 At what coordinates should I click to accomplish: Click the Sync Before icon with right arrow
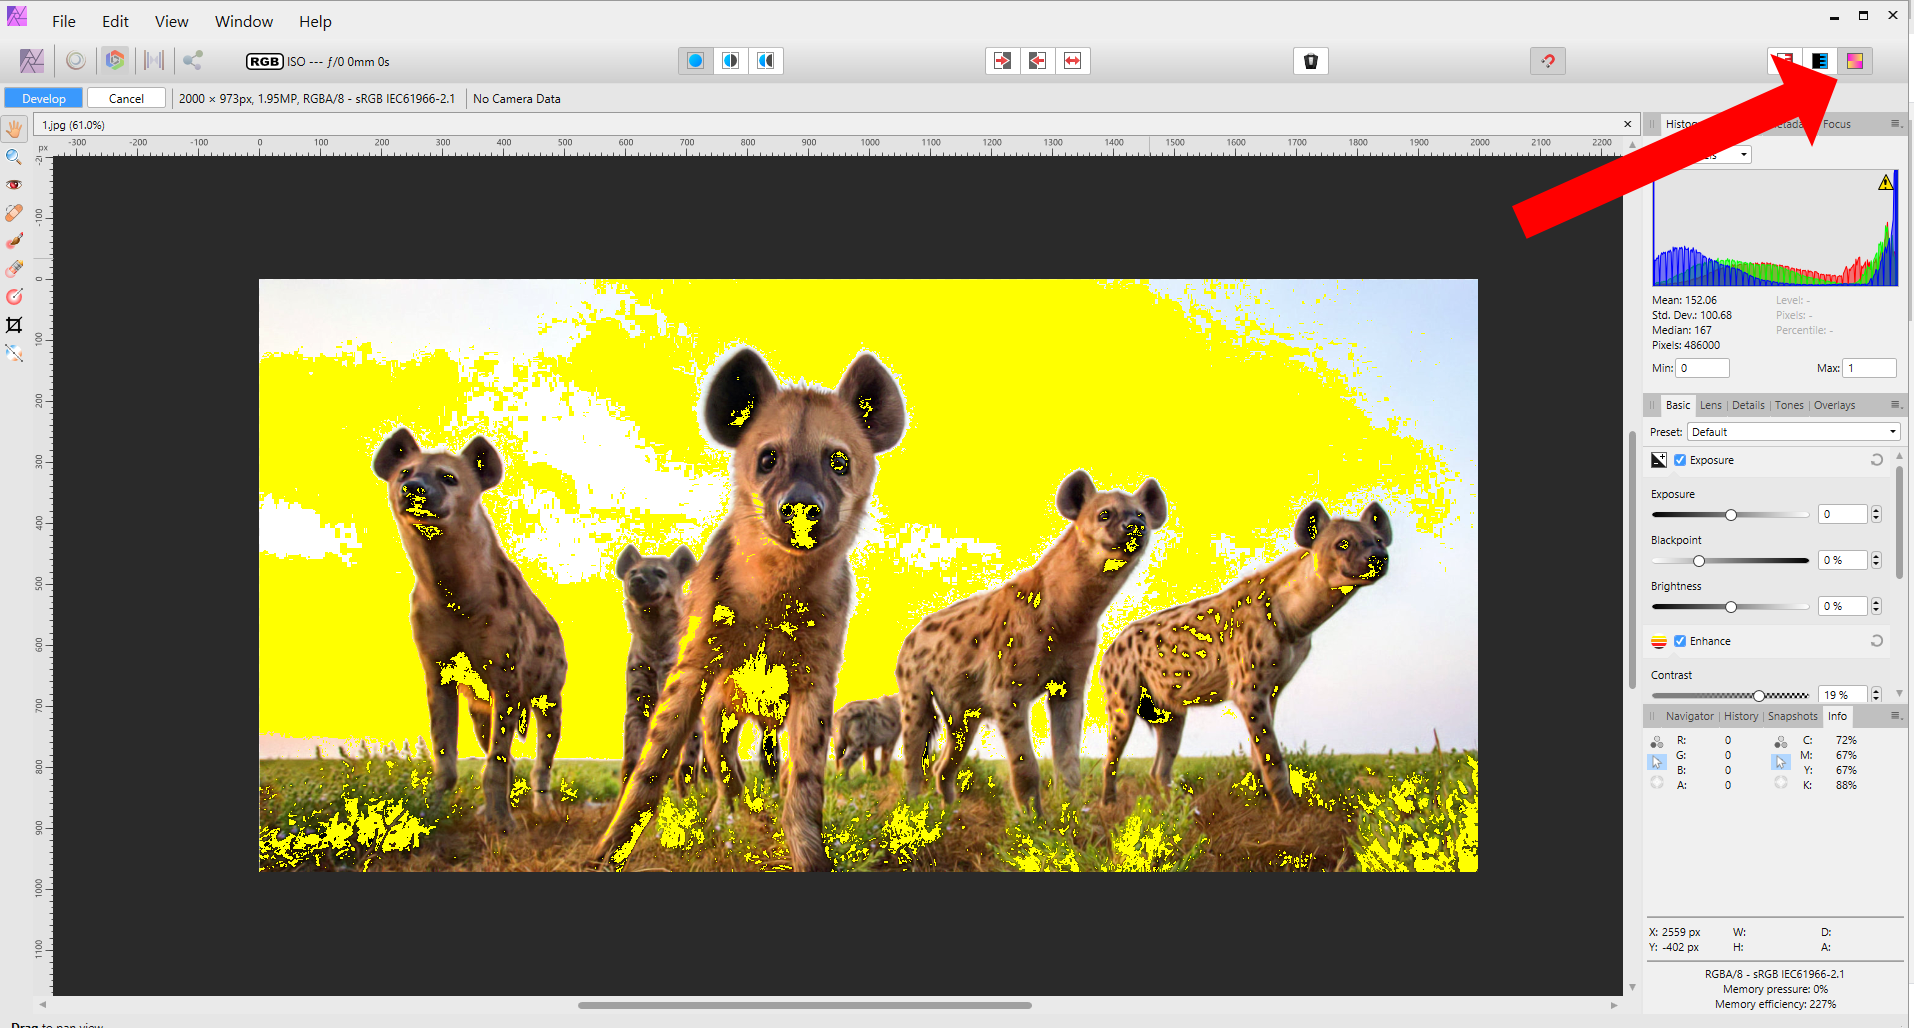(x=1002, y=61)
